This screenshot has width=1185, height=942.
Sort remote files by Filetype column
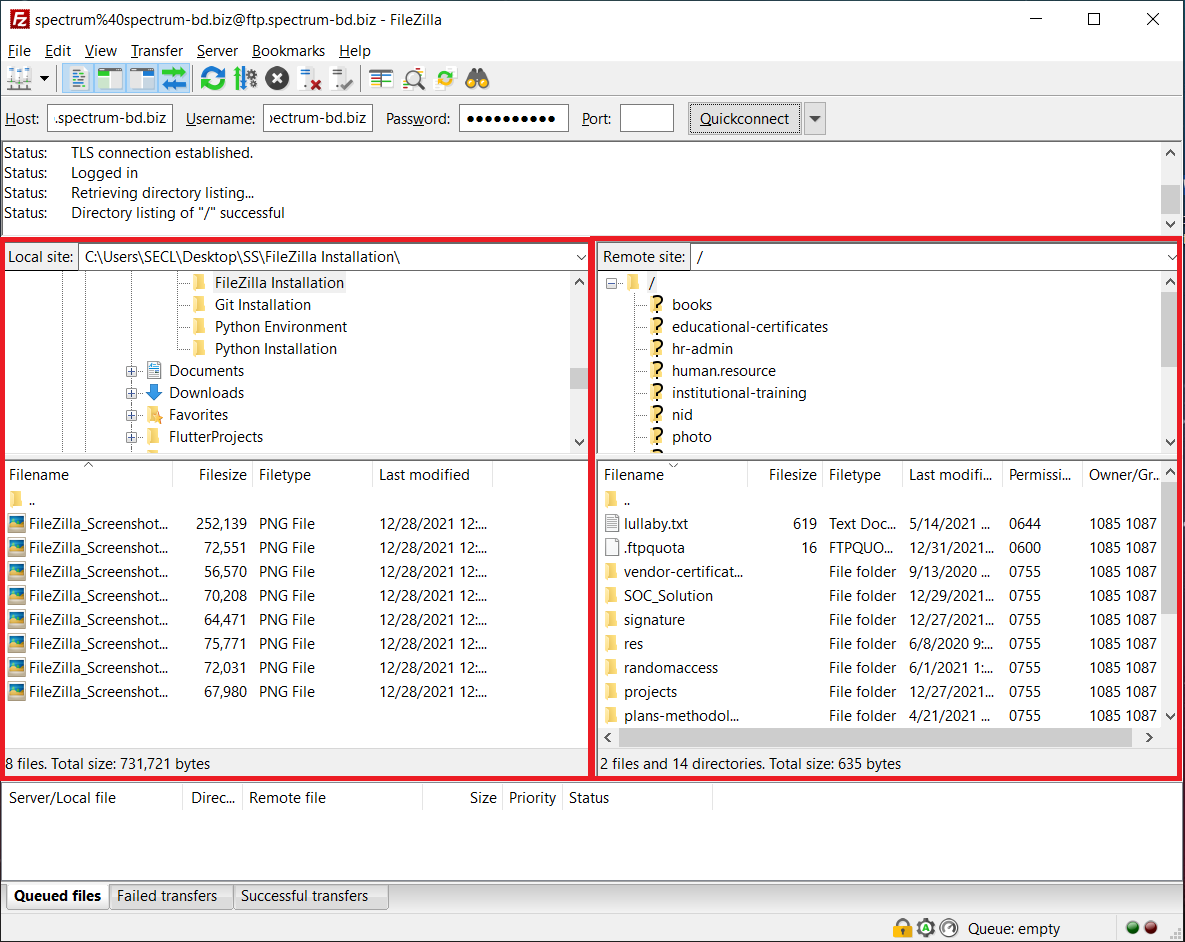point(862,475)
